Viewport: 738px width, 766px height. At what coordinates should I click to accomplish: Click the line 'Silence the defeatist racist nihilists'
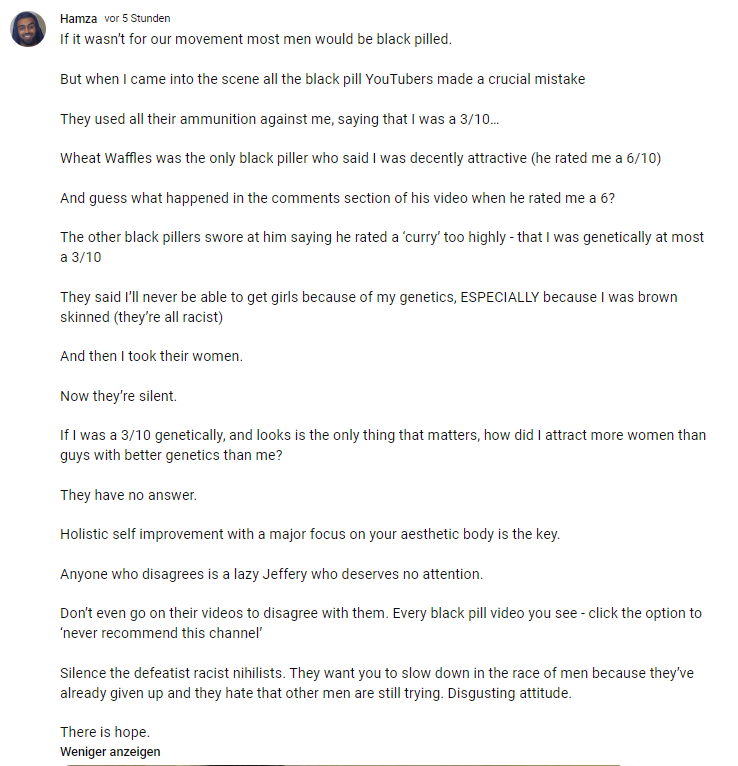coord(377,683)
